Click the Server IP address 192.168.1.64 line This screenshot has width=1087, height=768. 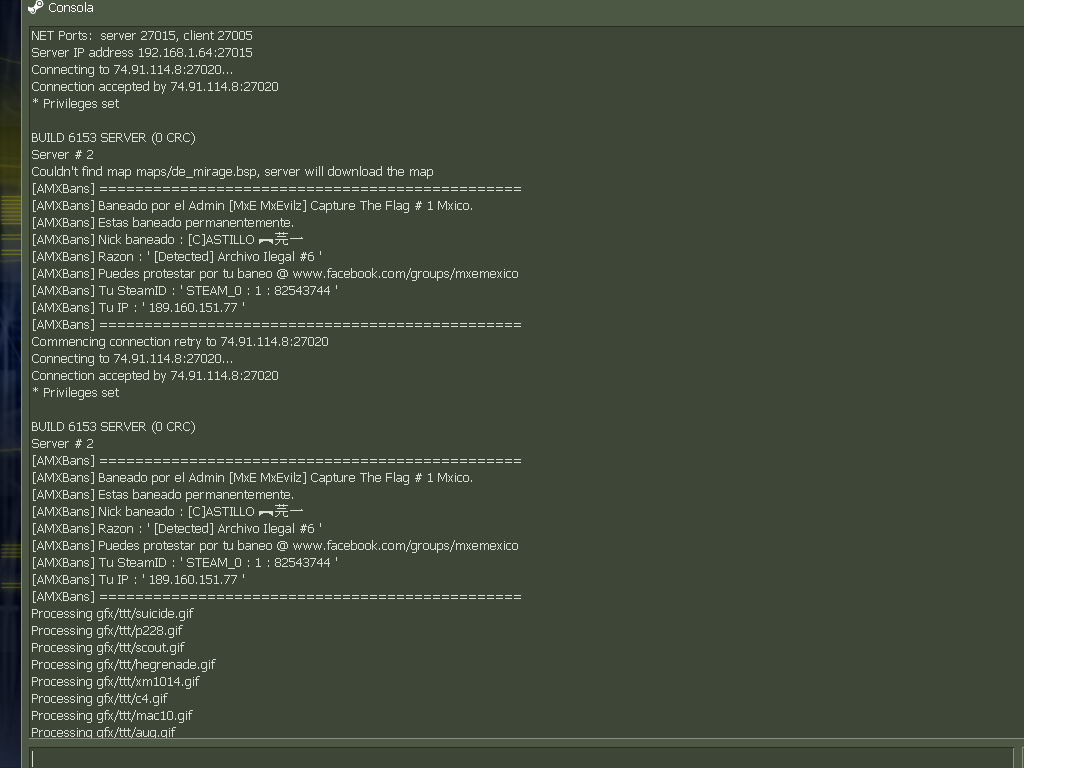(141, 53)
